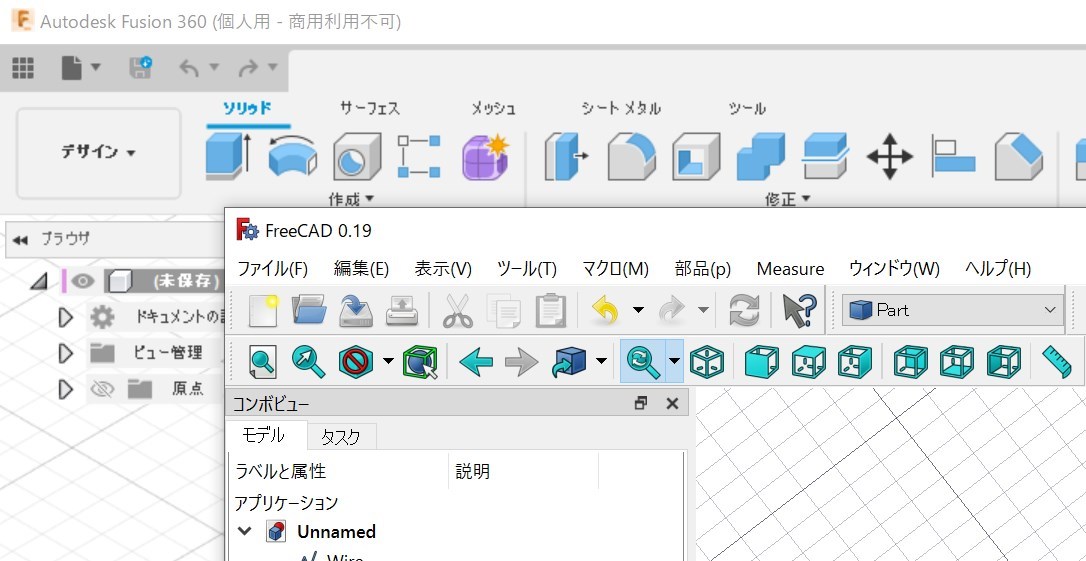Viewport: 1086px width, 561px height.
Task: Select the Shell tool in Fusion 360
Action: tap(696, 157)
